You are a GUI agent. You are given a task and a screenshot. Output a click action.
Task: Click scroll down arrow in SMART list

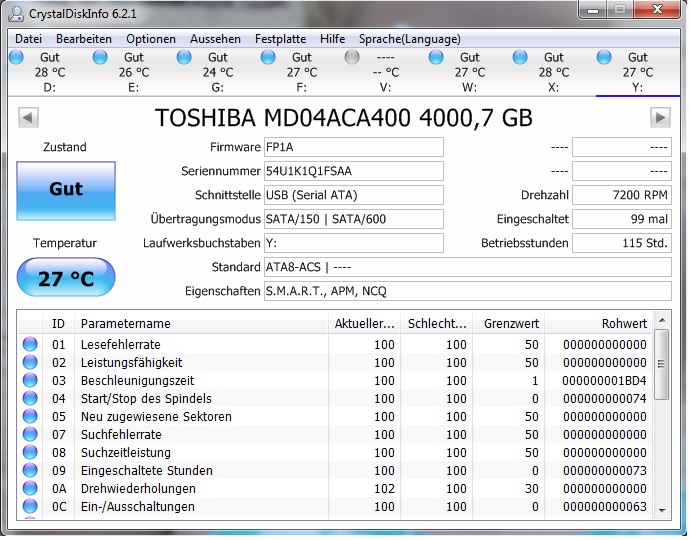(x=661, y=510)
